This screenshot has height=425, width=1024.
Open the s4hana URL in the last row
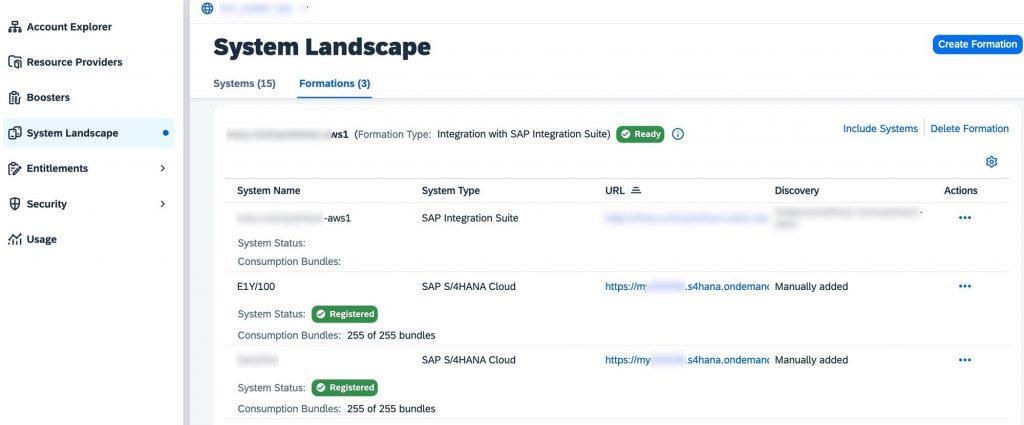(686, 360)
